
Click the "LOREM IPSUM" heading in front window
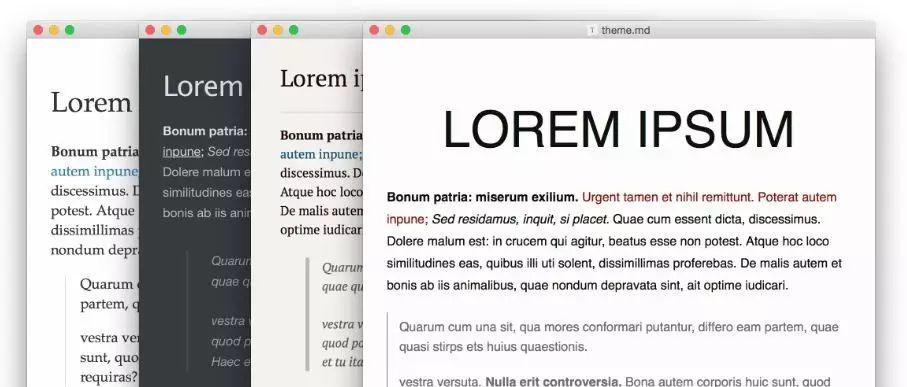pos(618,130)
